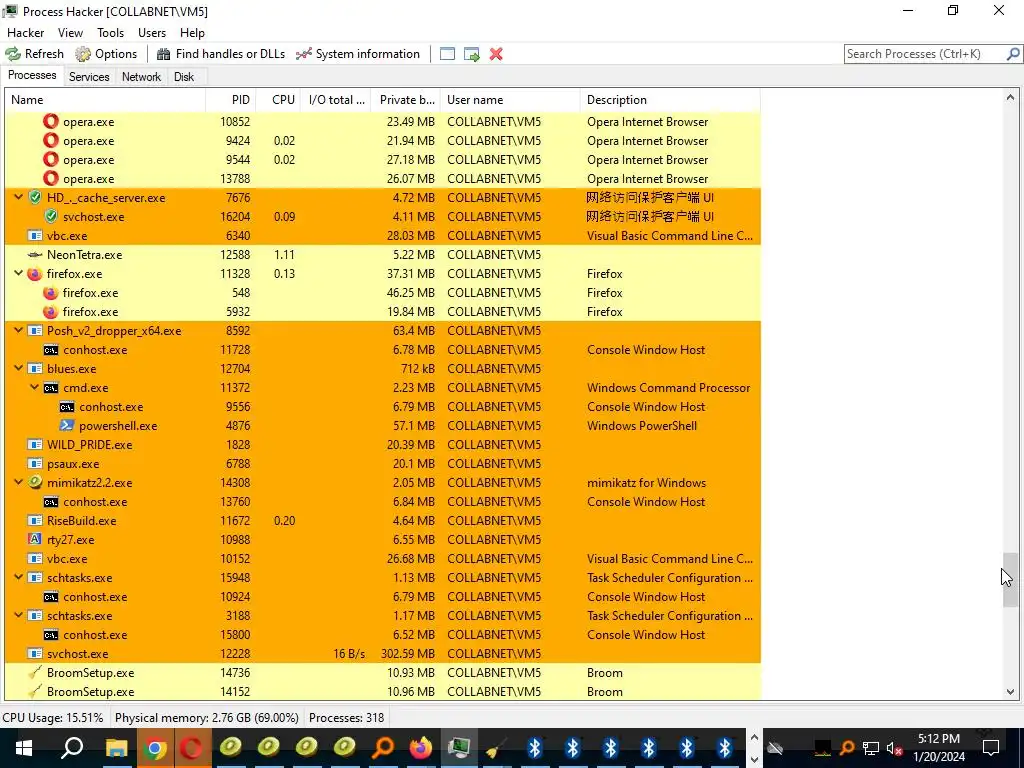Collapse the firefox.exe 11328 tree node
The height and width of the screenshot is (768, 1024).
point(19,274)
